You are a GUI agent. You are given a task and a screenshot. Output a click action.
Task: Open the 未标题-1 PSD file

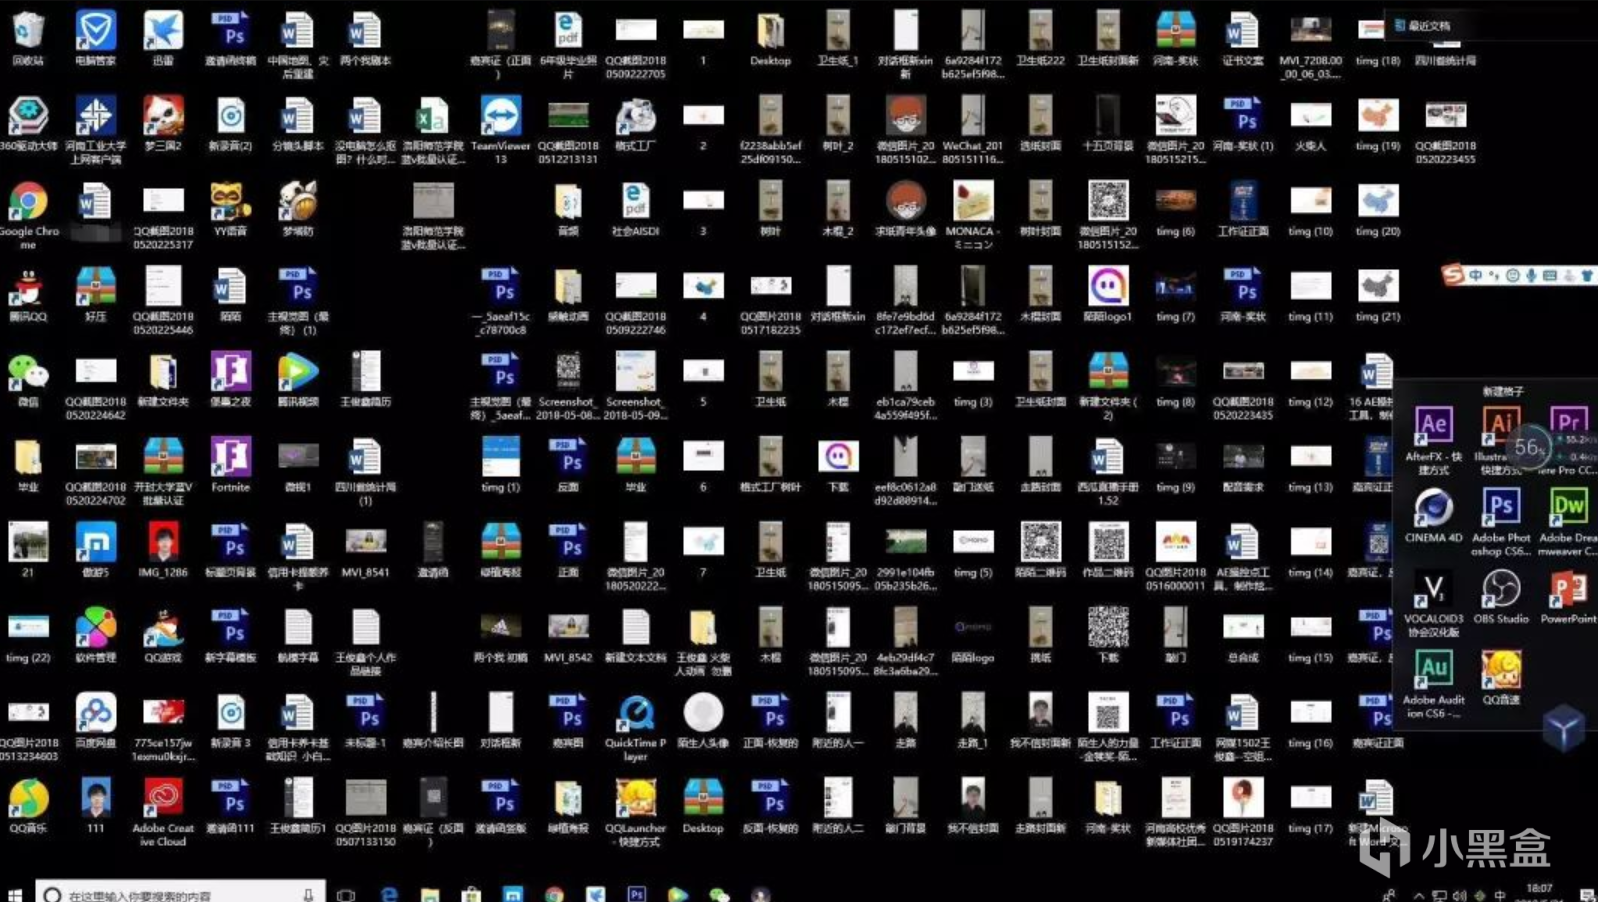[366, 720]
